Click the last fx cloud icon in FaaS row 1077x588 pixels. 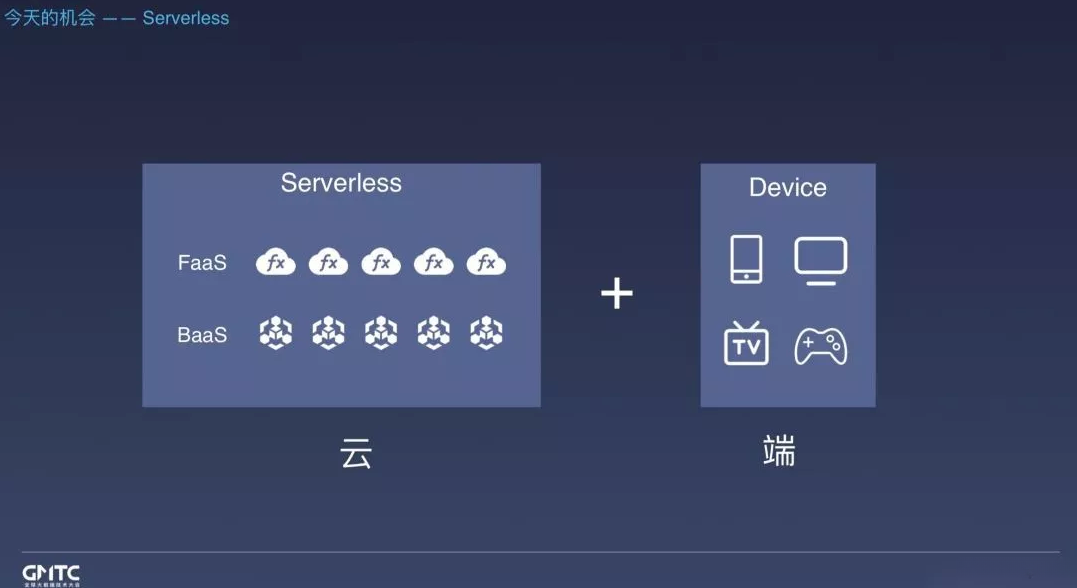(x=486, y=262)
